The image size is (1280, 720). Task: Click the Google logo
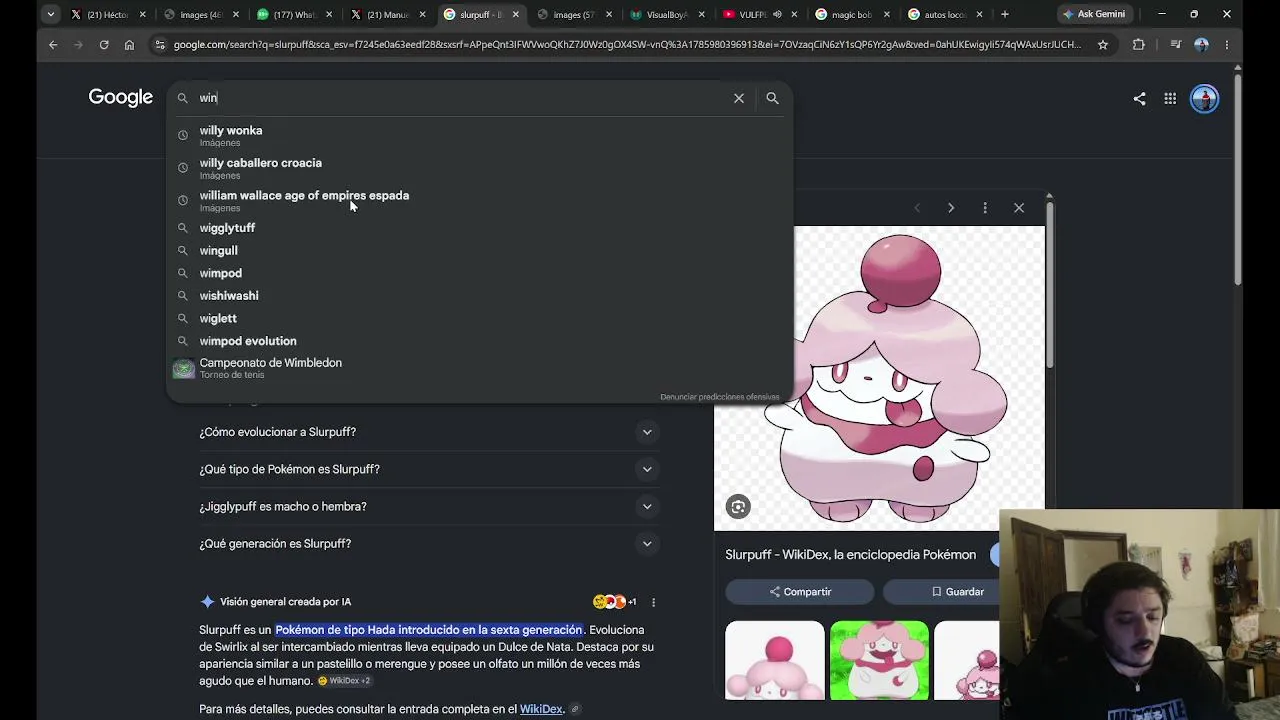[120, 97]
